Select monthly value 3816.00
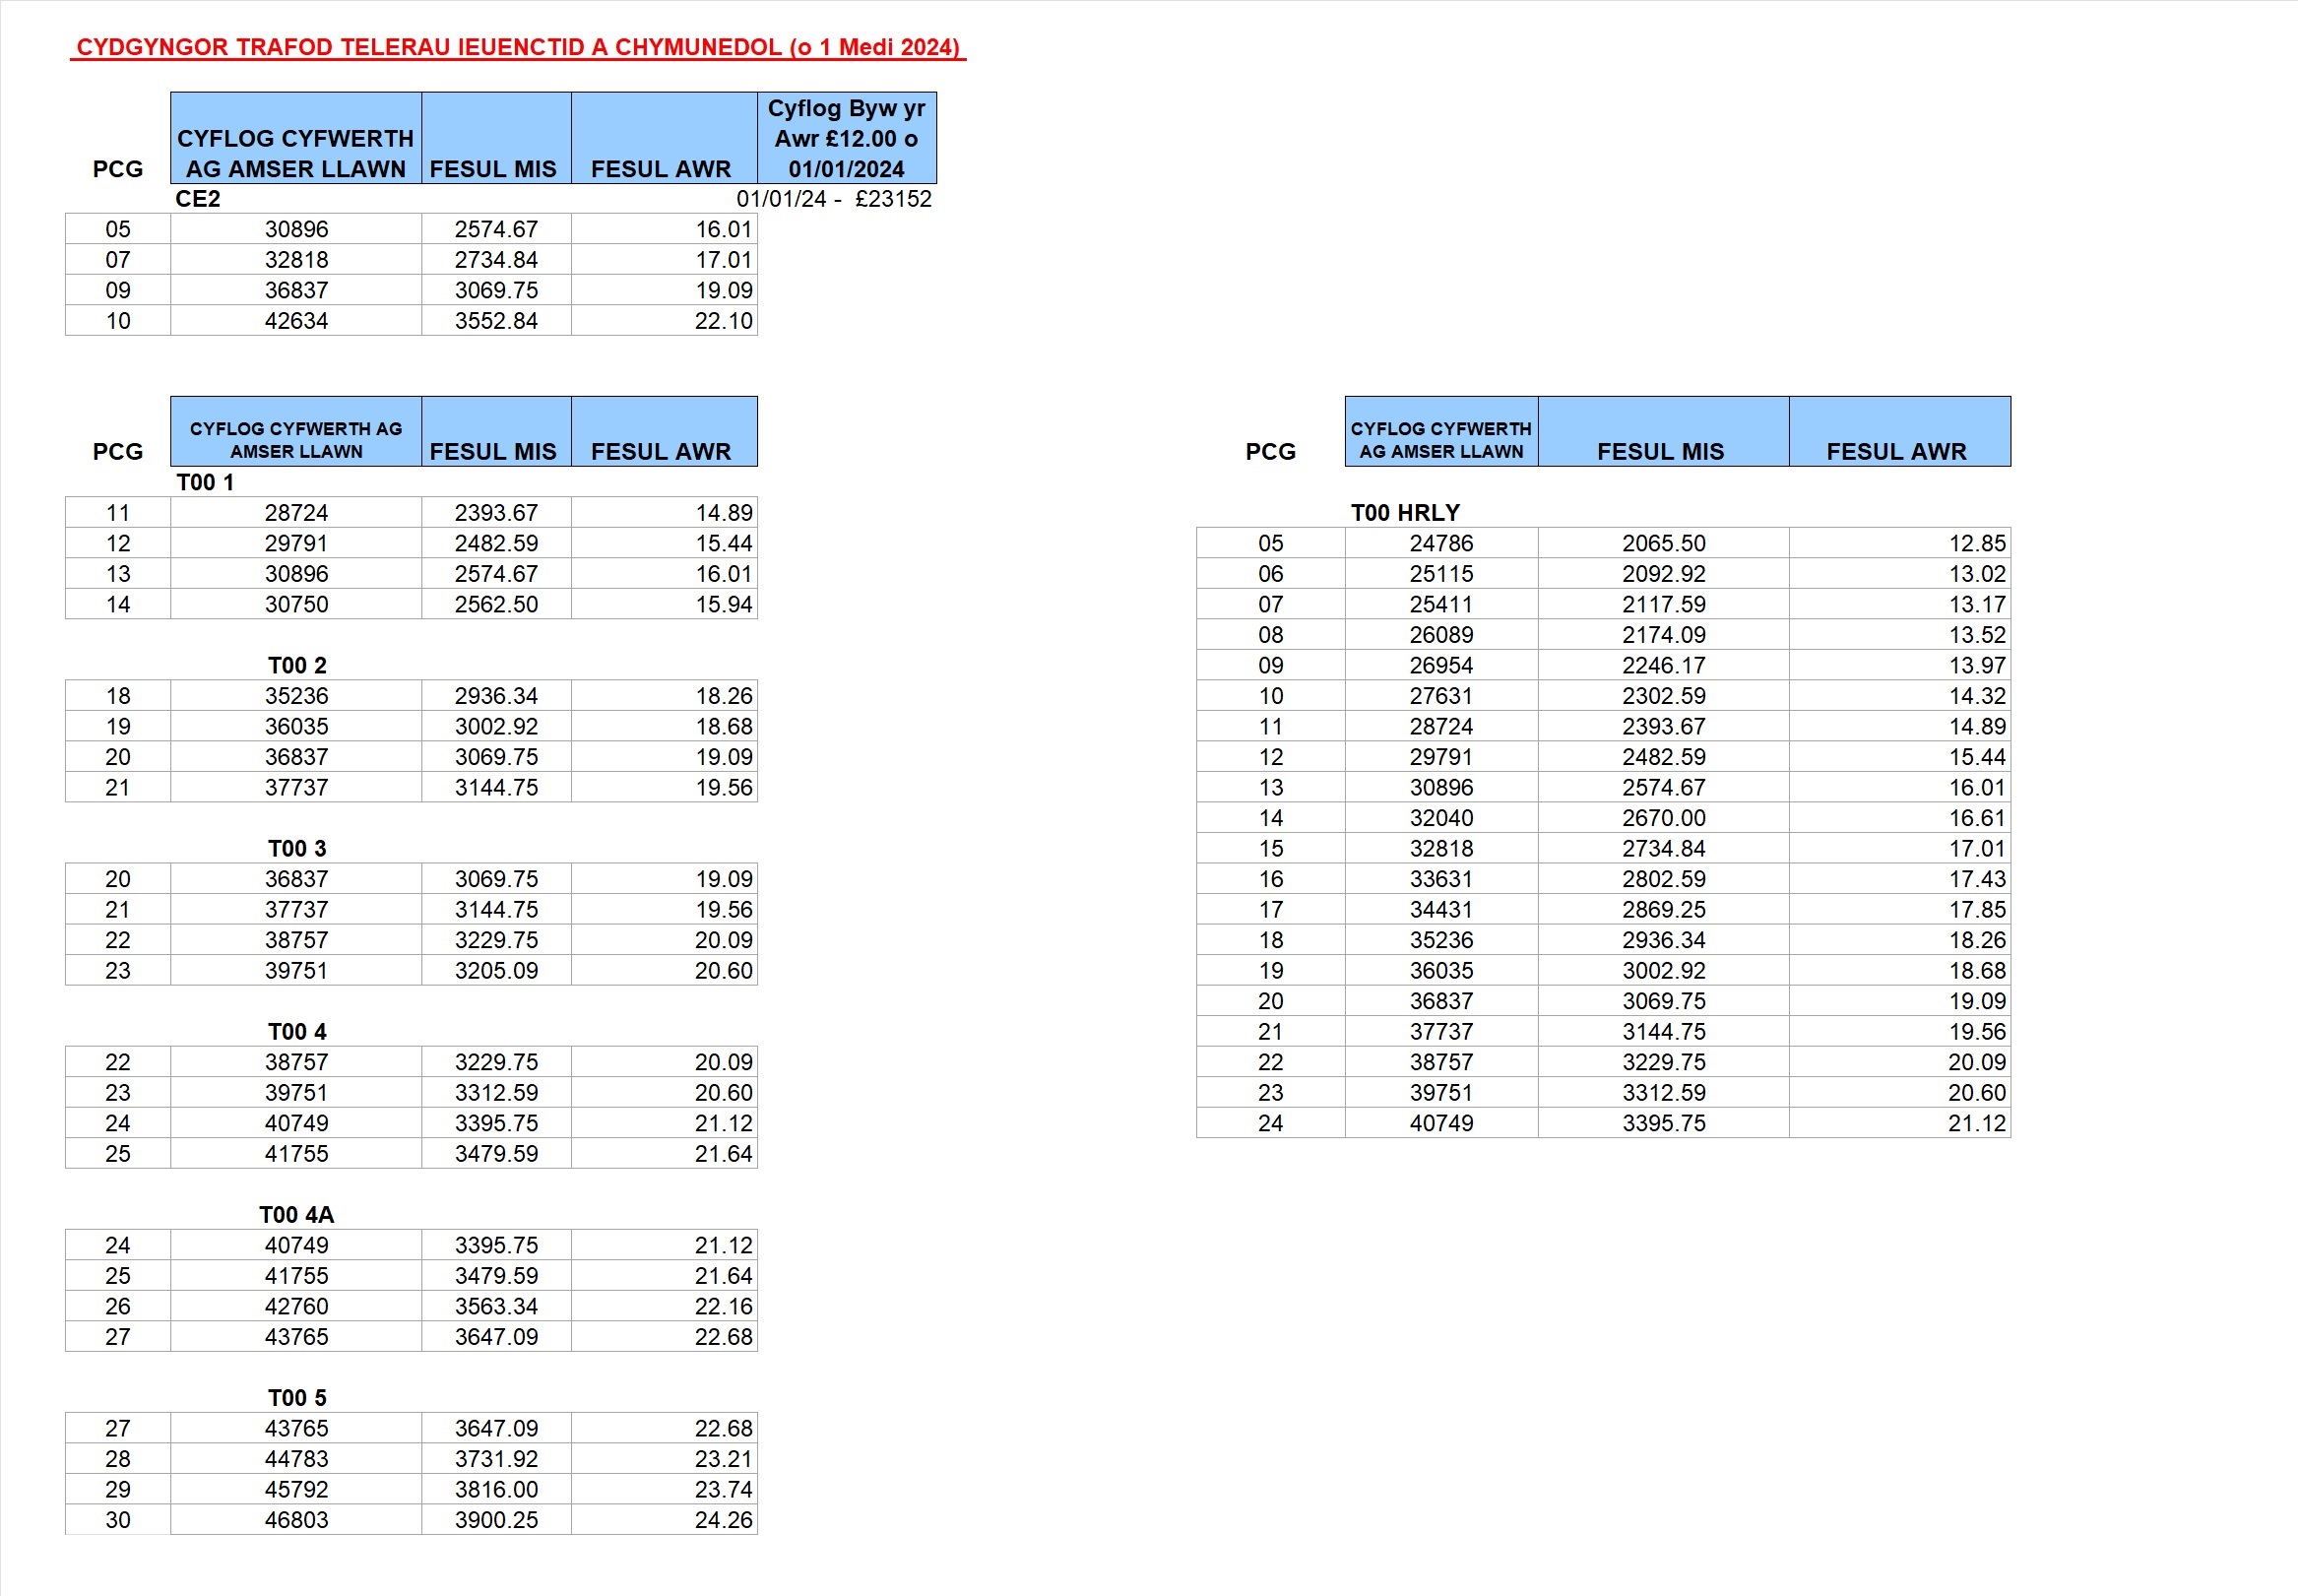The height and width of the screenshot is (1596, 2298). click(496, 1490)
